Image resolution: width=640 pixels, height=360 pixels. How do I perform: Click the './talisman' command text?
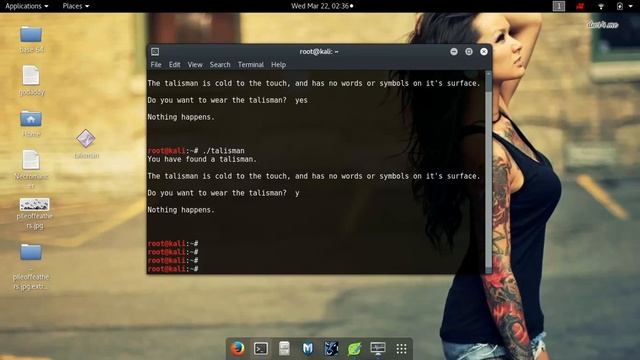pos(224,151)
